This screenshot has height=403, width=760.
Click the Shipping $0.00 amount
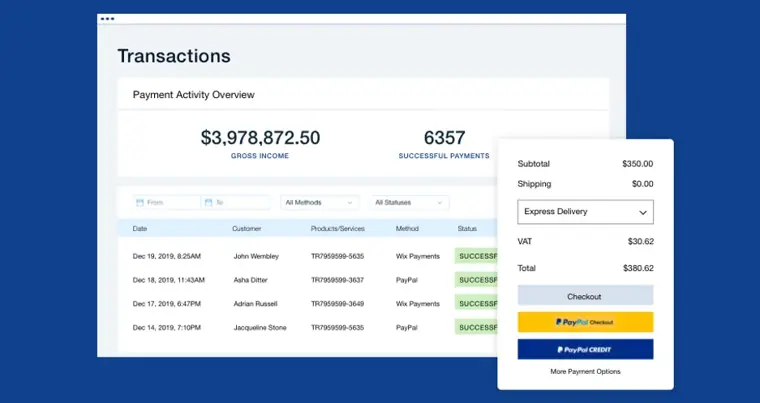(x=642, y=184)
